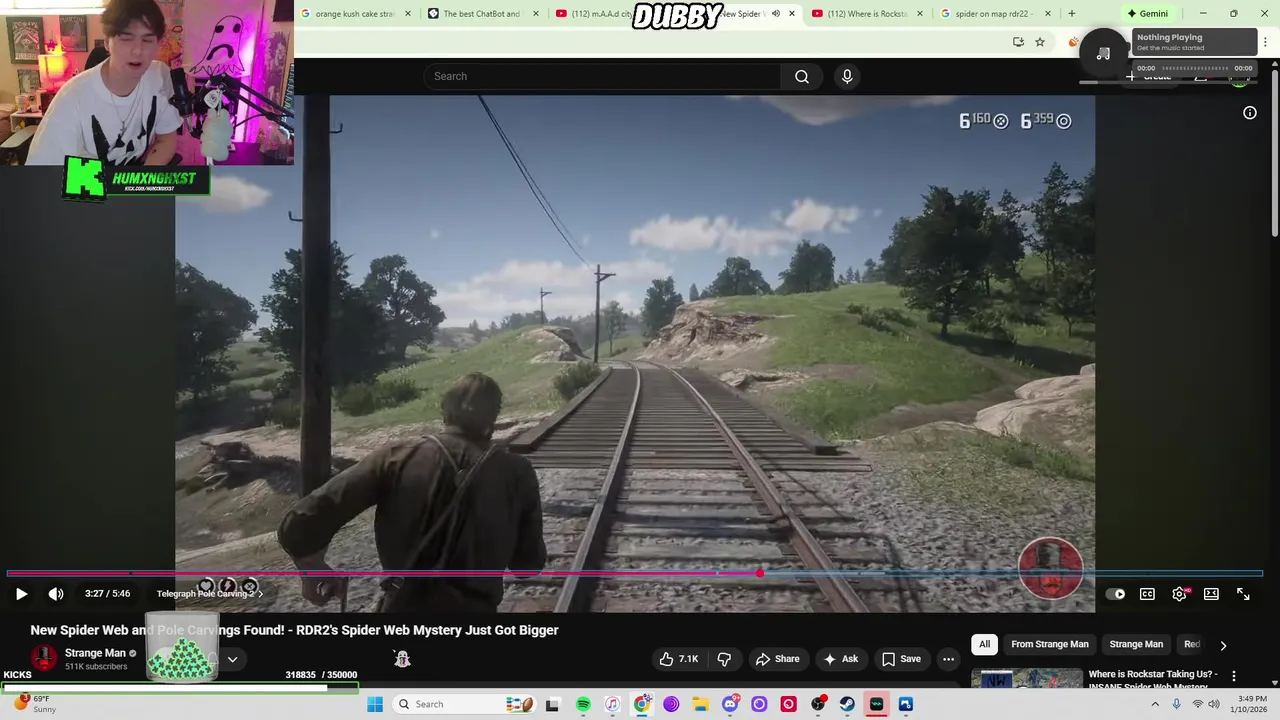This screenshot has height=720, width=1280.
Task: Turn on closed captions (CC)
Action: pos(1148,594)
